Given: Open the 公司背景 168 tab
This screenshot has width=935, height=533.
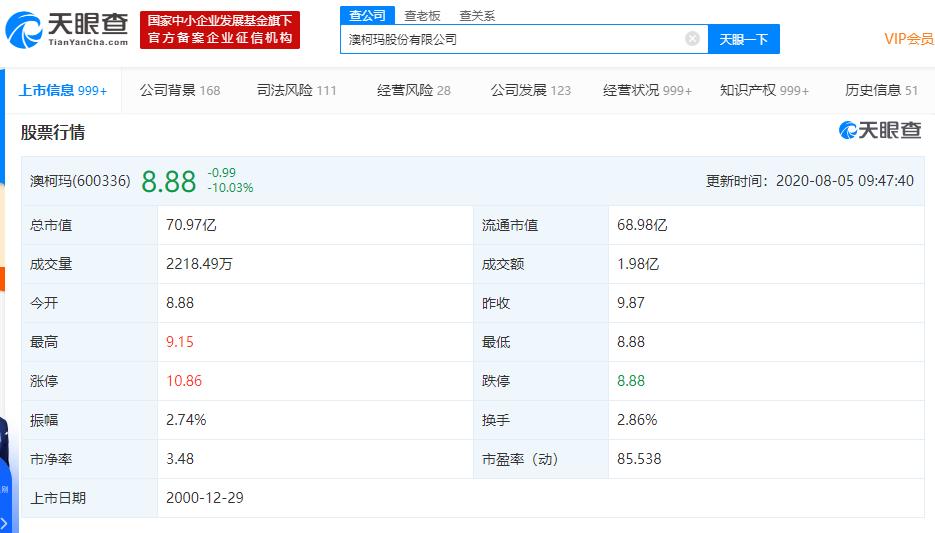Looking at the screenshot, I should [x=180, y=90].
